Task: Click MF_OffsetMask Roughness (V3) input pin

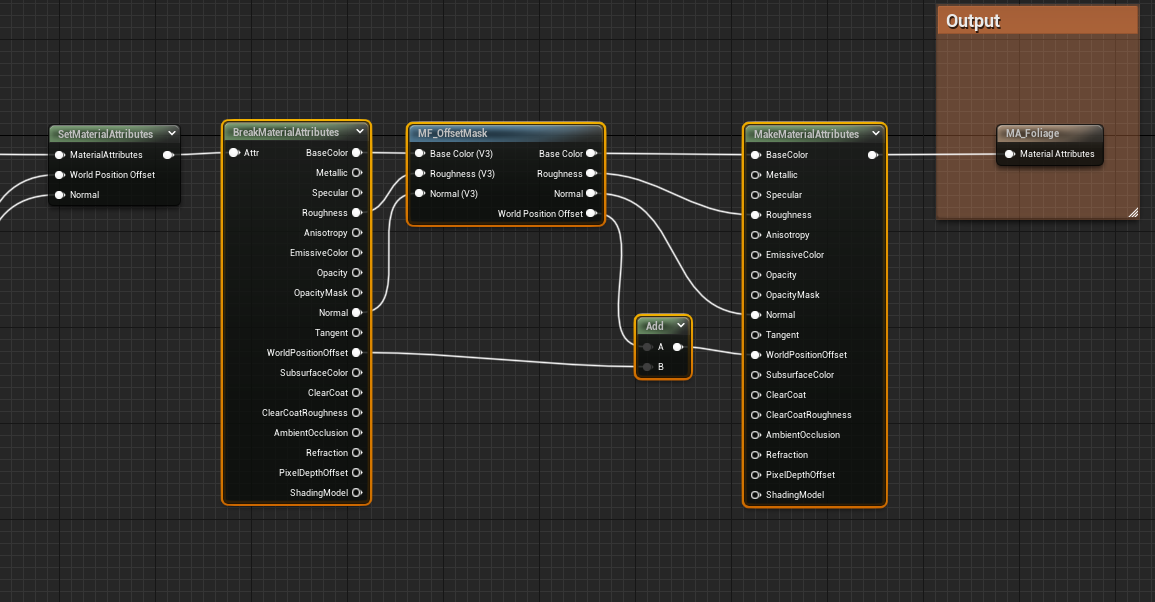Action: coord(420,173)
